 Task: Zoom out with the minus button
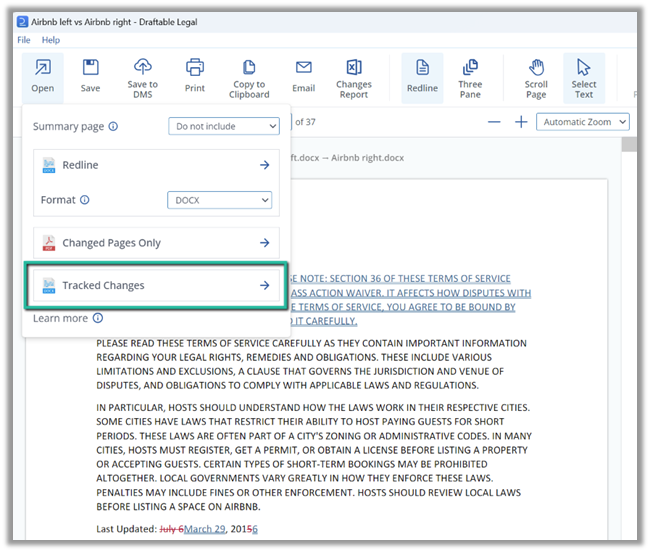494,122
